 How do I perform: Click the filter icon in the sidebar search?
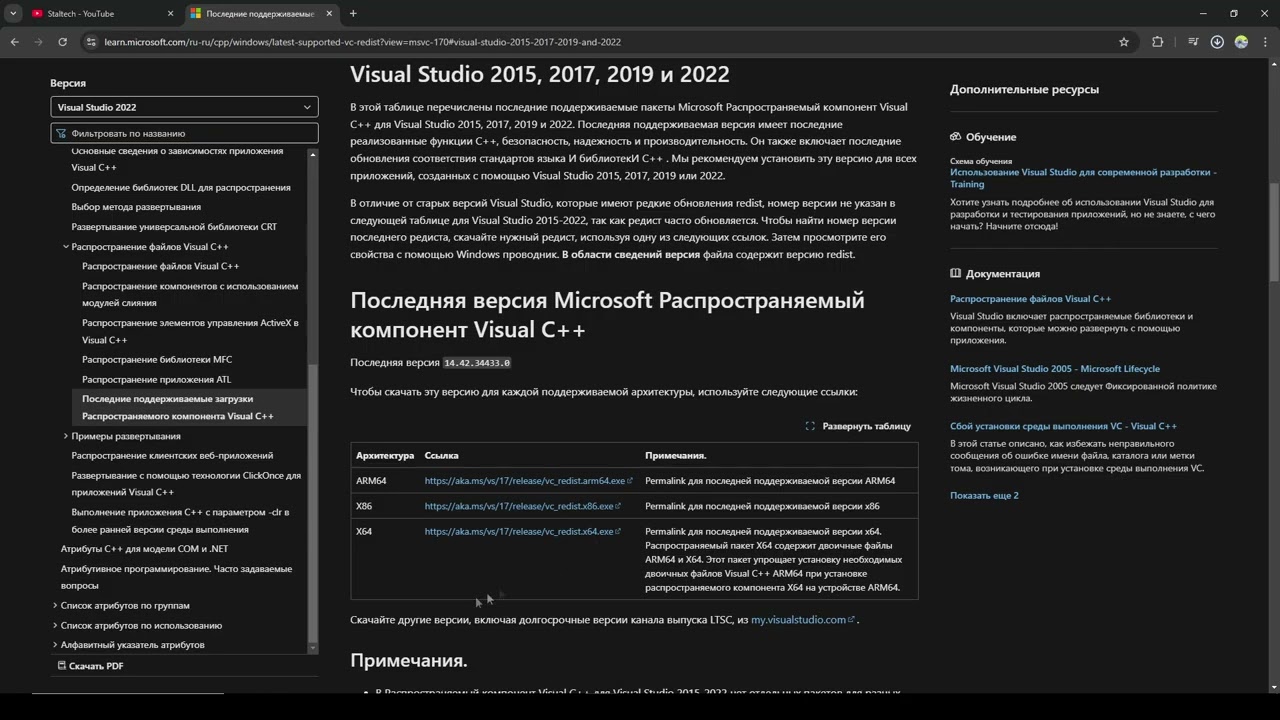click(x=61, y=133)
